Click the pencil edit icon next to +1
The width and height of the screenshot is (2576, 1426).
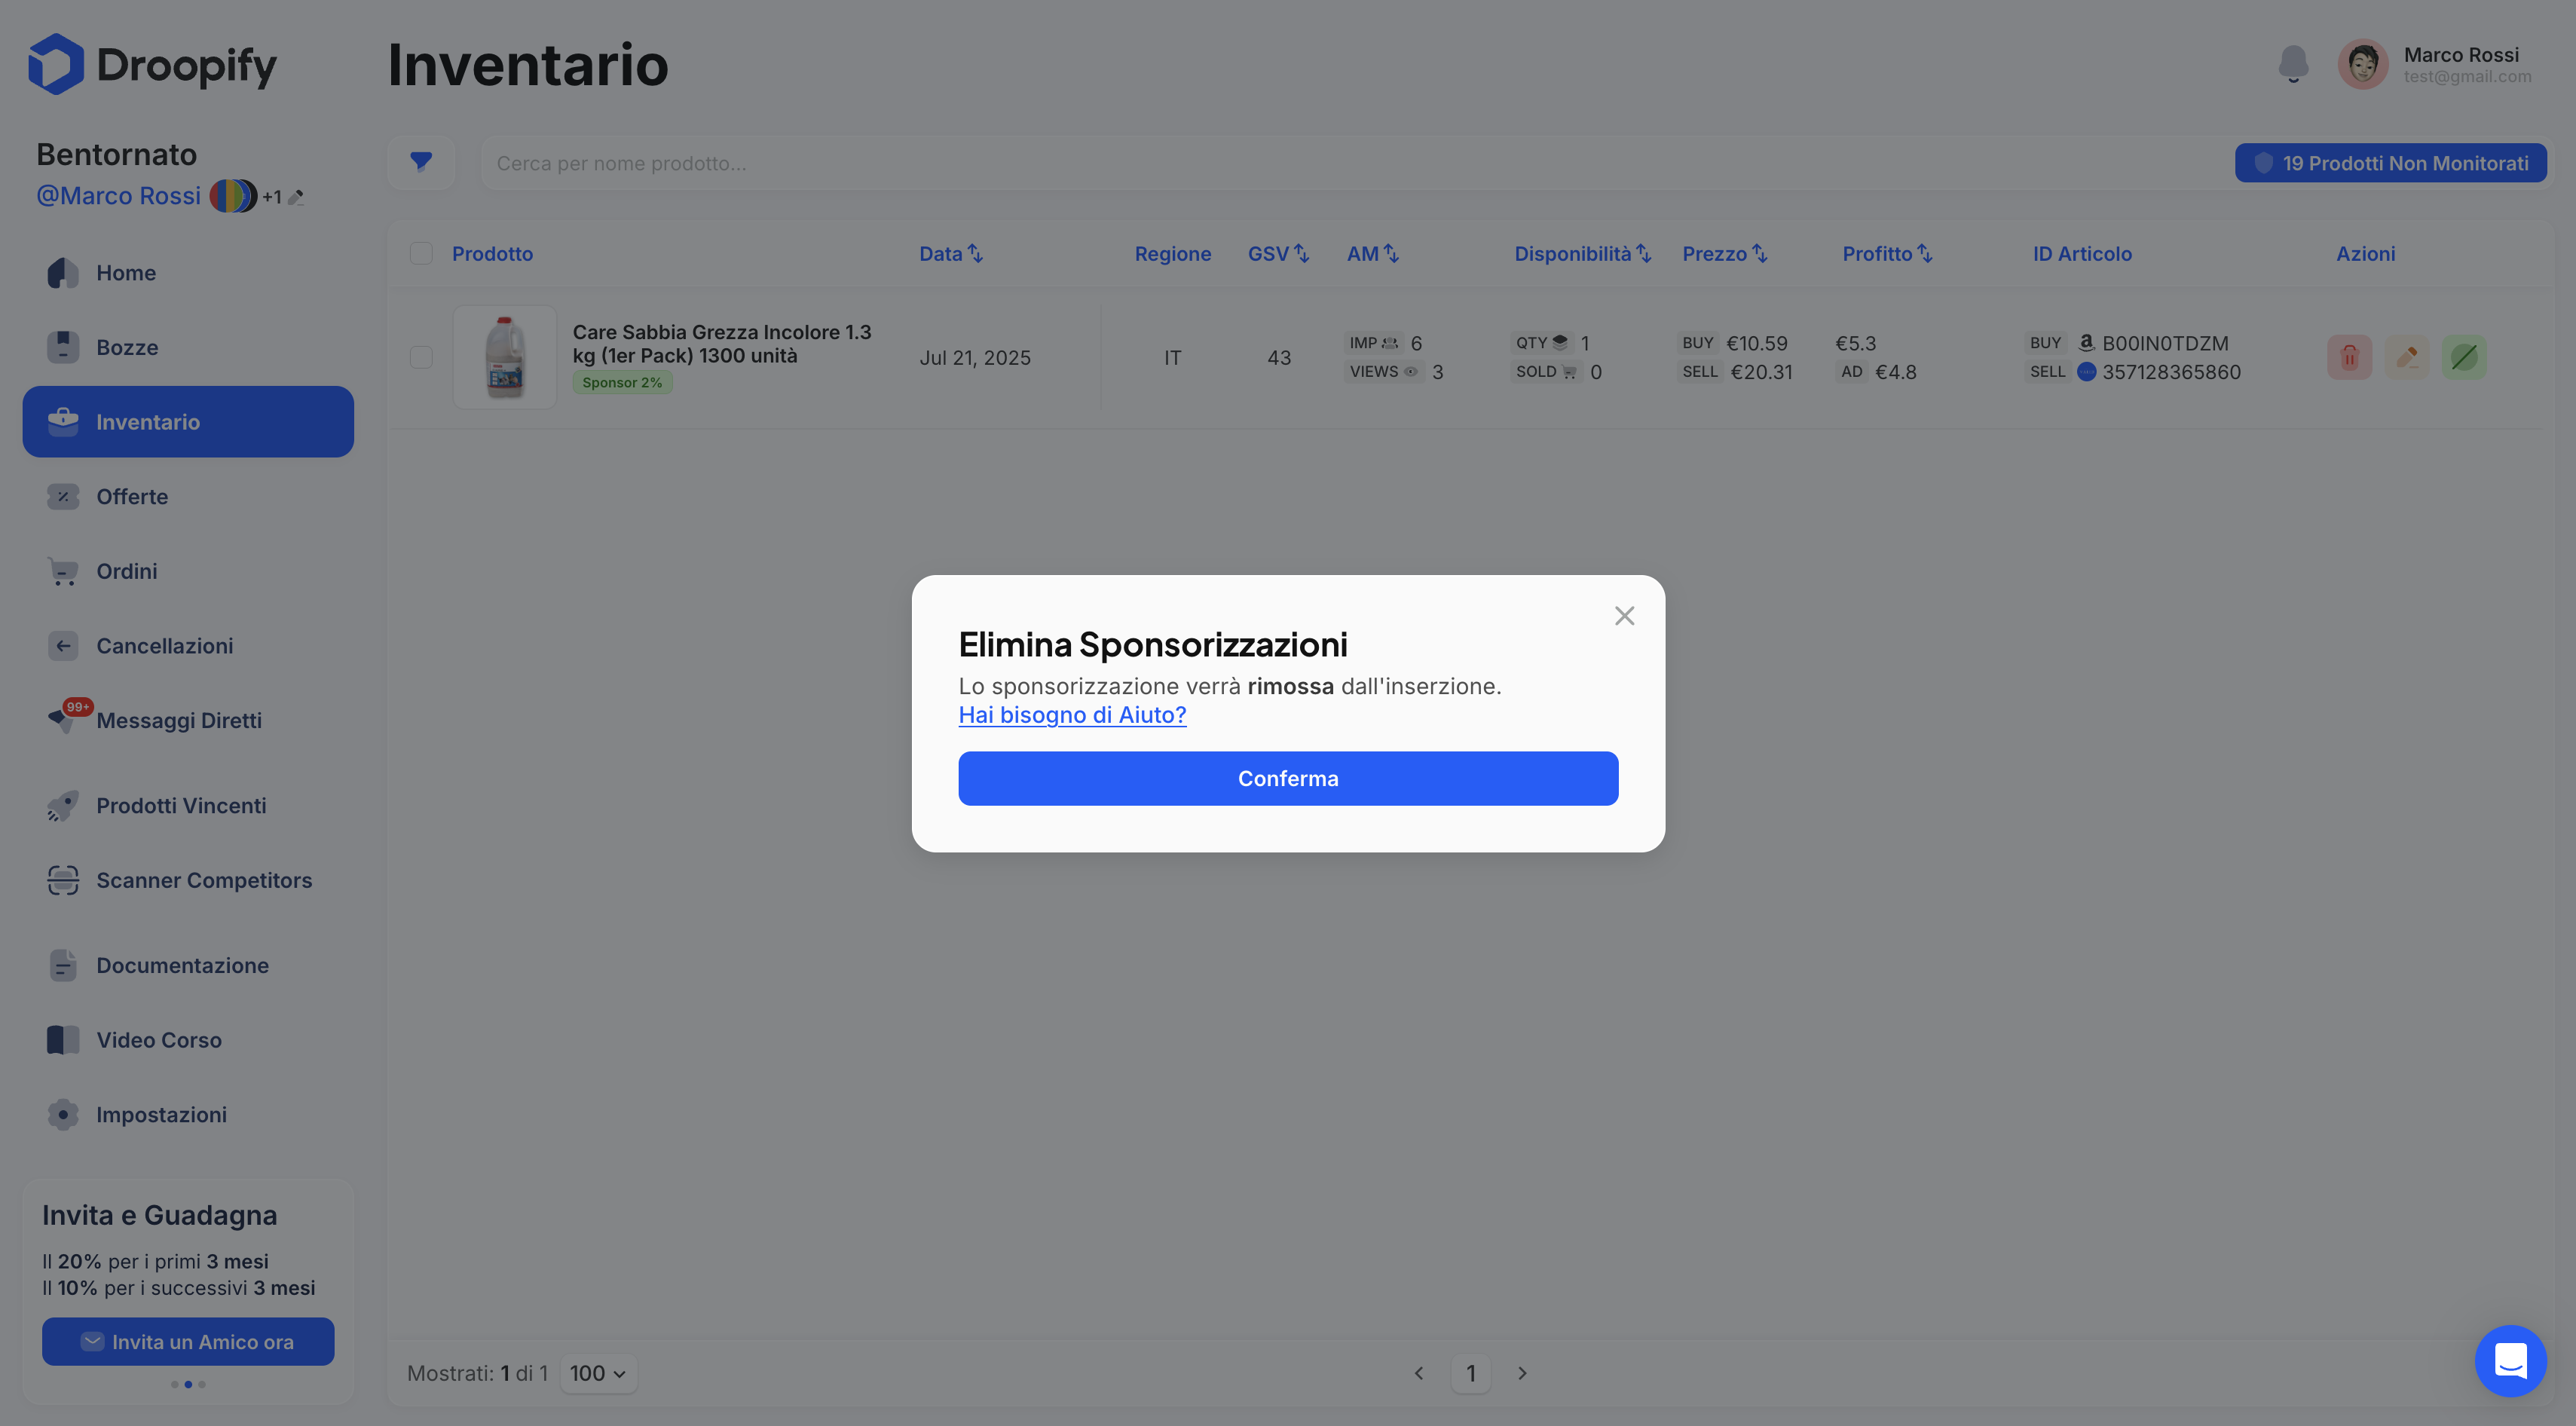coord(296,197)
